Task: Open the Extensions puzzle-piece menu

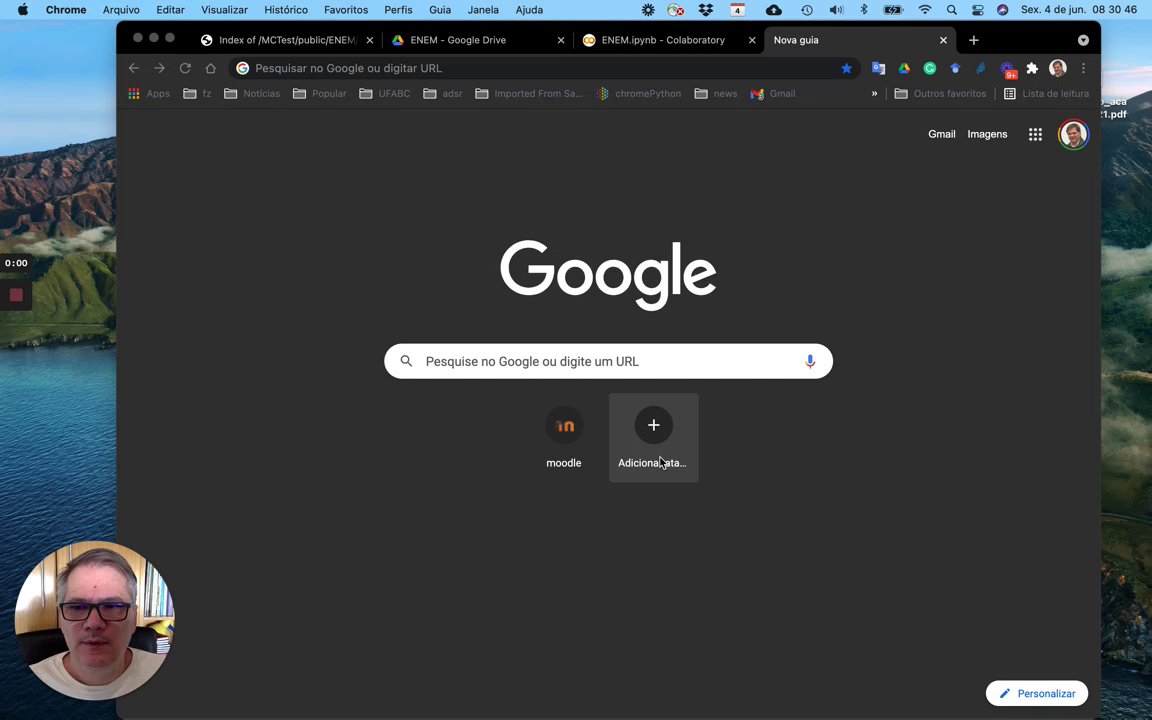Action: click(x=1032, y=68)
